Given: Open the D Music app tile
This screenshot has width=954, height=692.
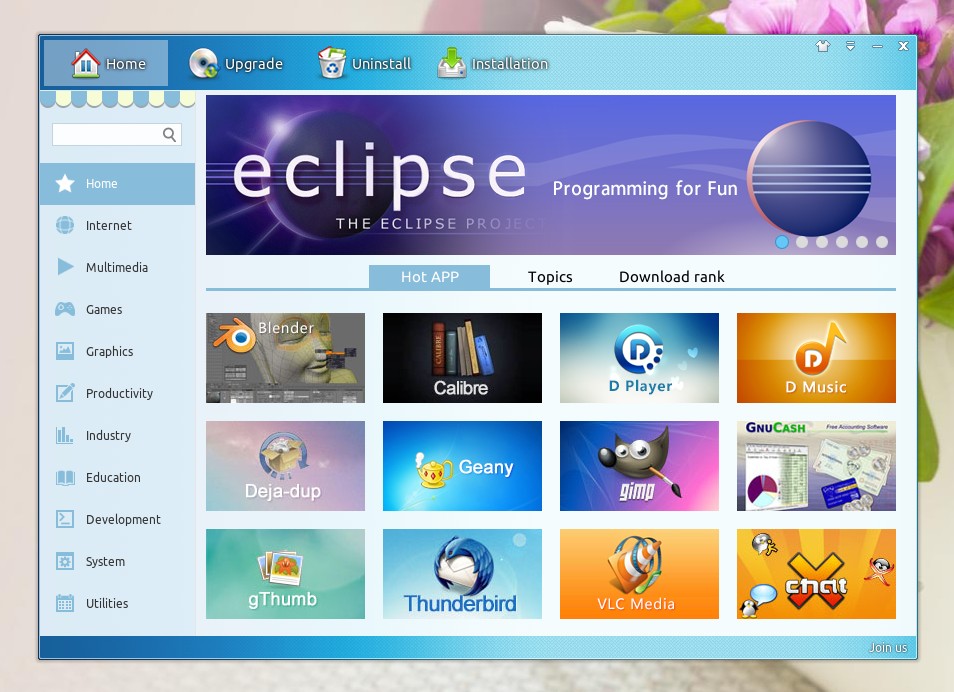Looking at the screenshot, I should tap(816, 358).
